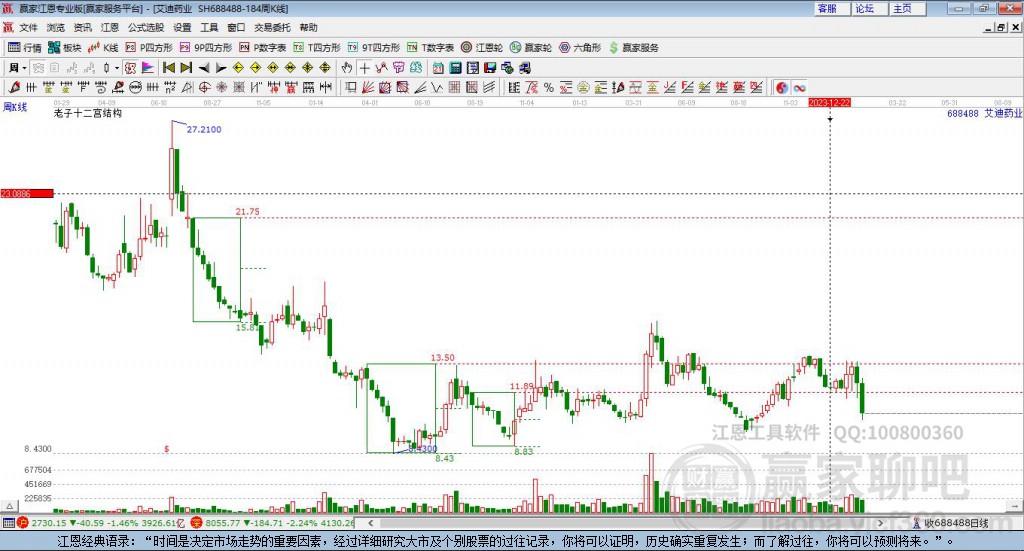Restore the inner document window
The width and height of the screenshot is (1024, 551).
[x=1001, y=27]
